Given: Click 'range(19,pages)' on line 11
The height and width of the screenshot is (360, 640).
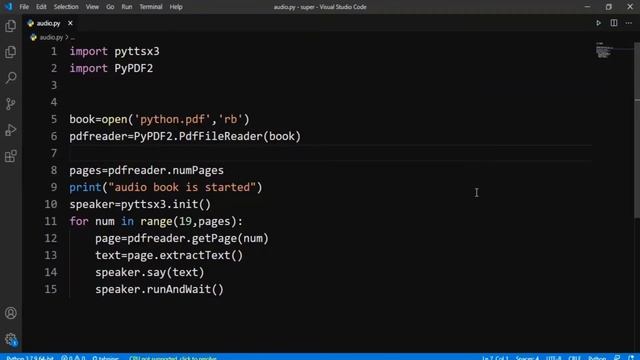Looking at the screenshot, I should [188, 221].
